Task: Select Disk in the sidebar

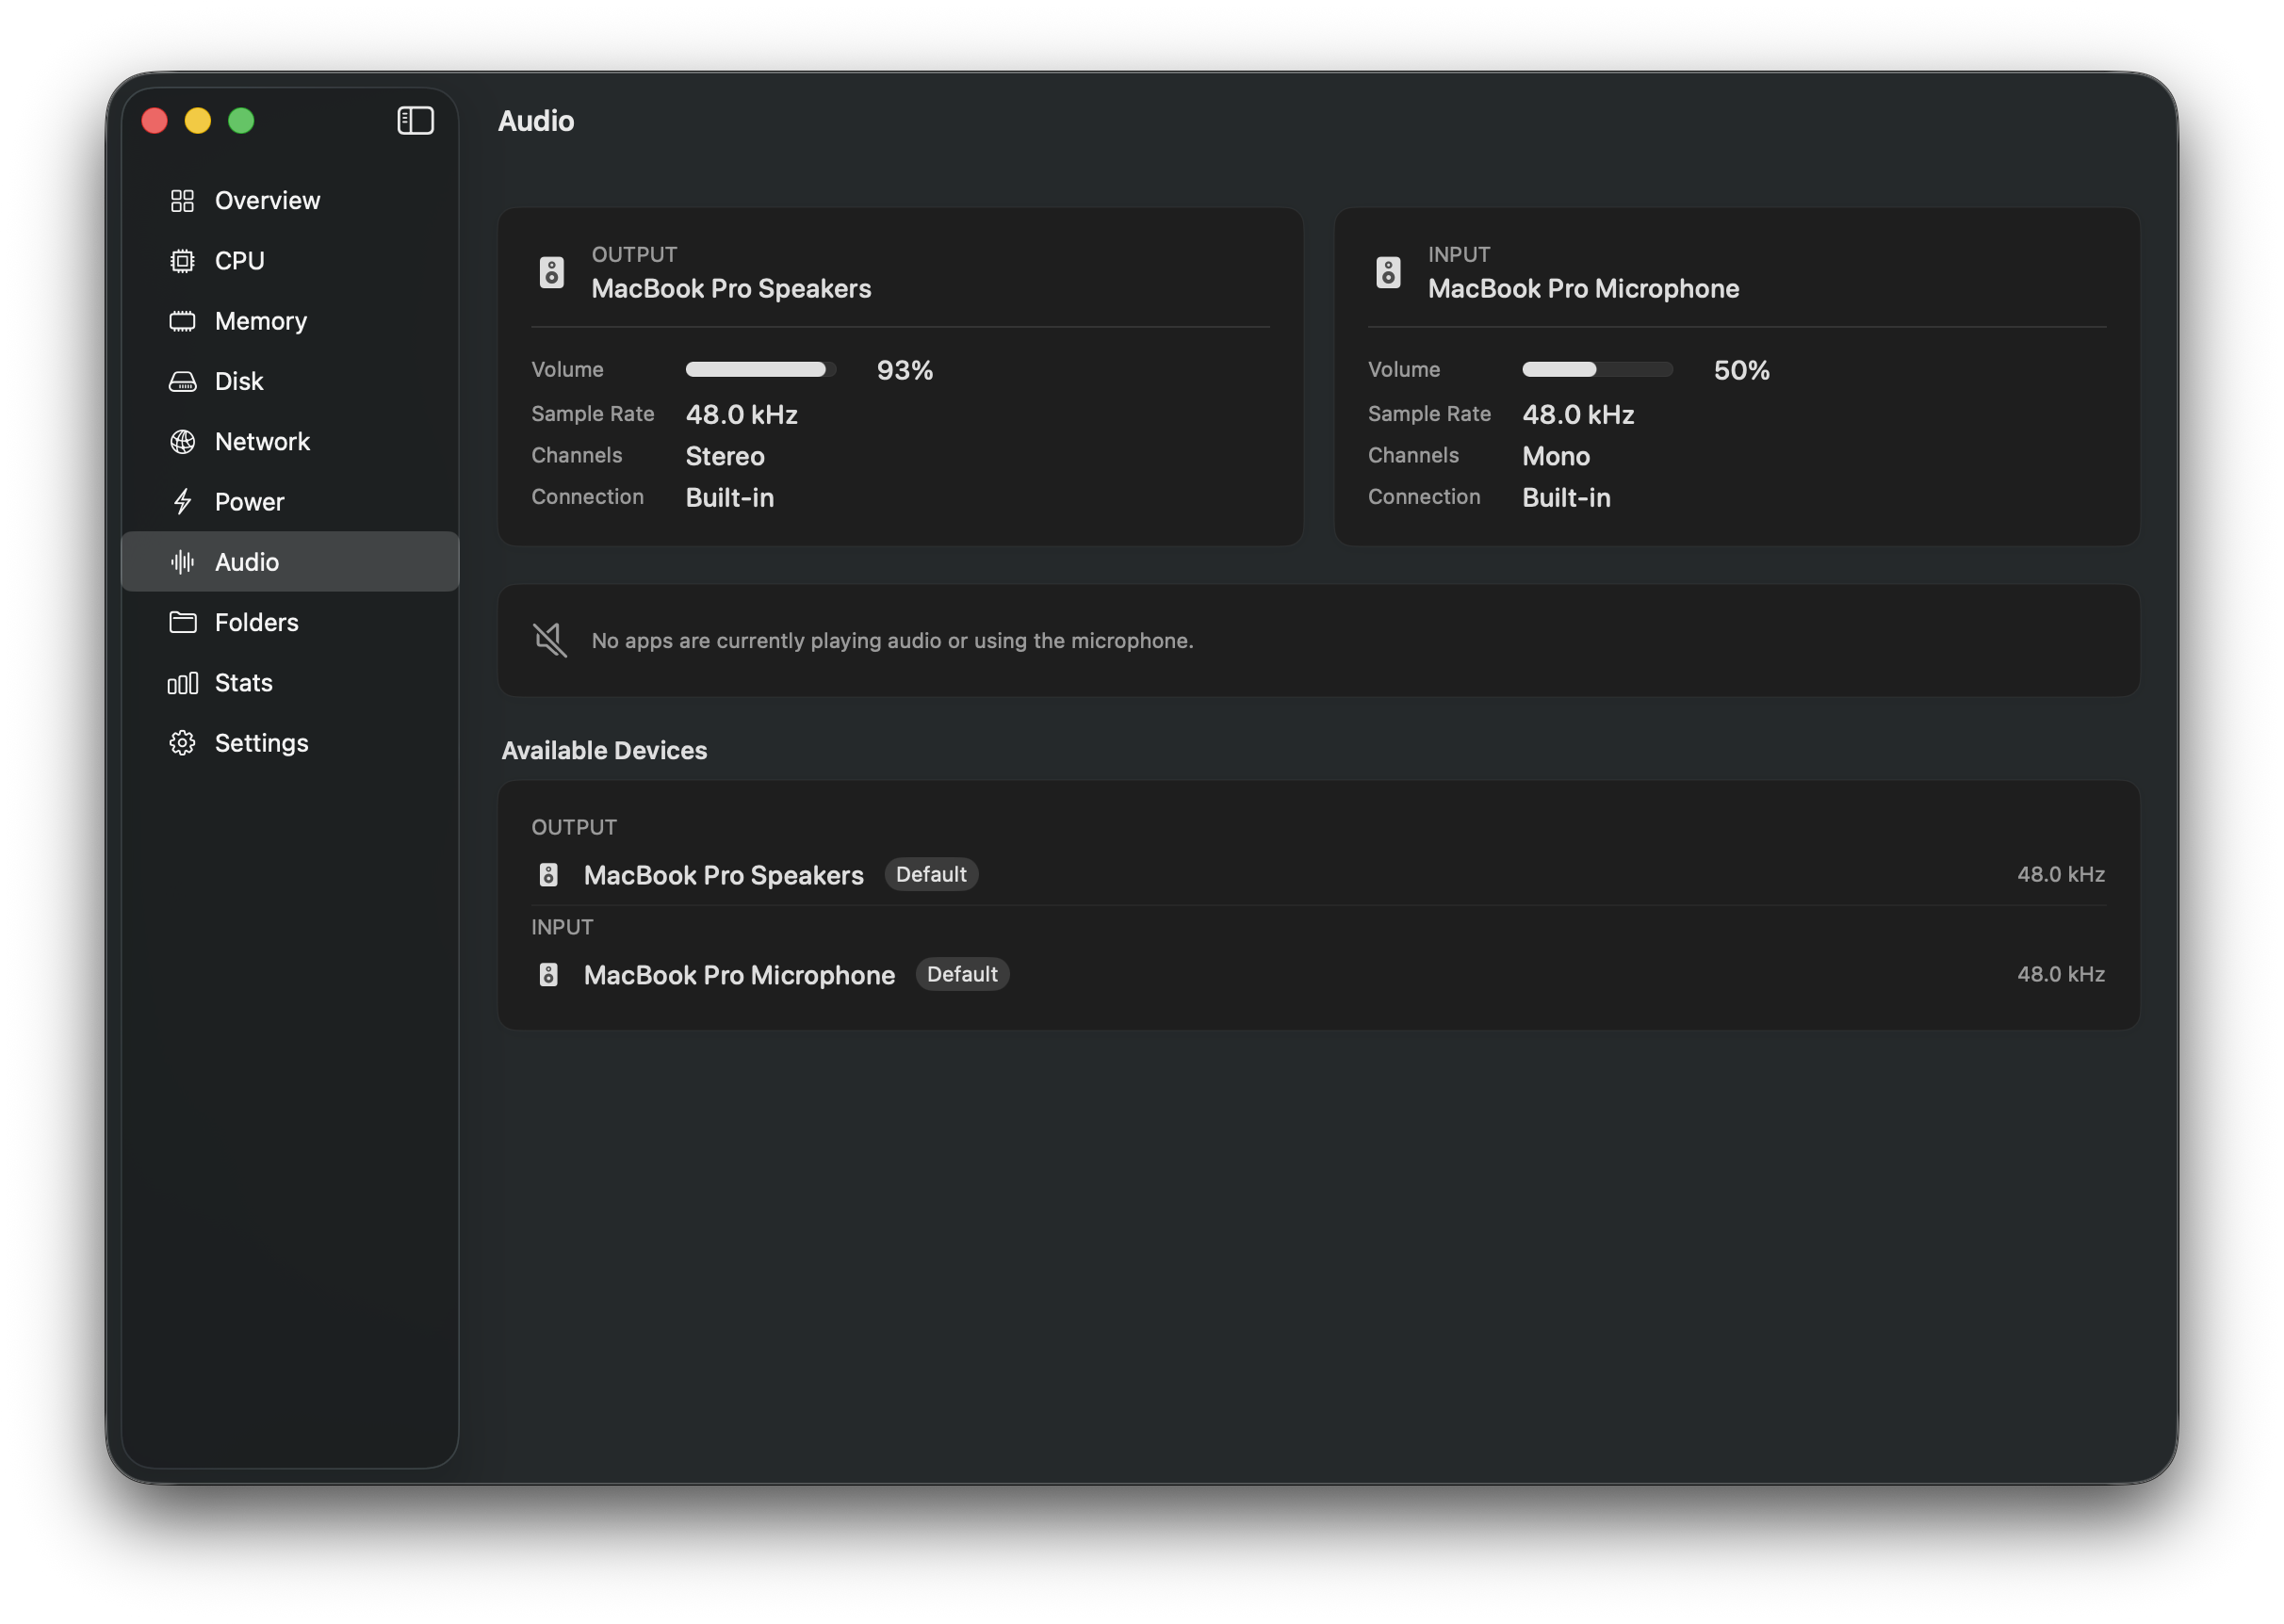Action: (290, 382)
